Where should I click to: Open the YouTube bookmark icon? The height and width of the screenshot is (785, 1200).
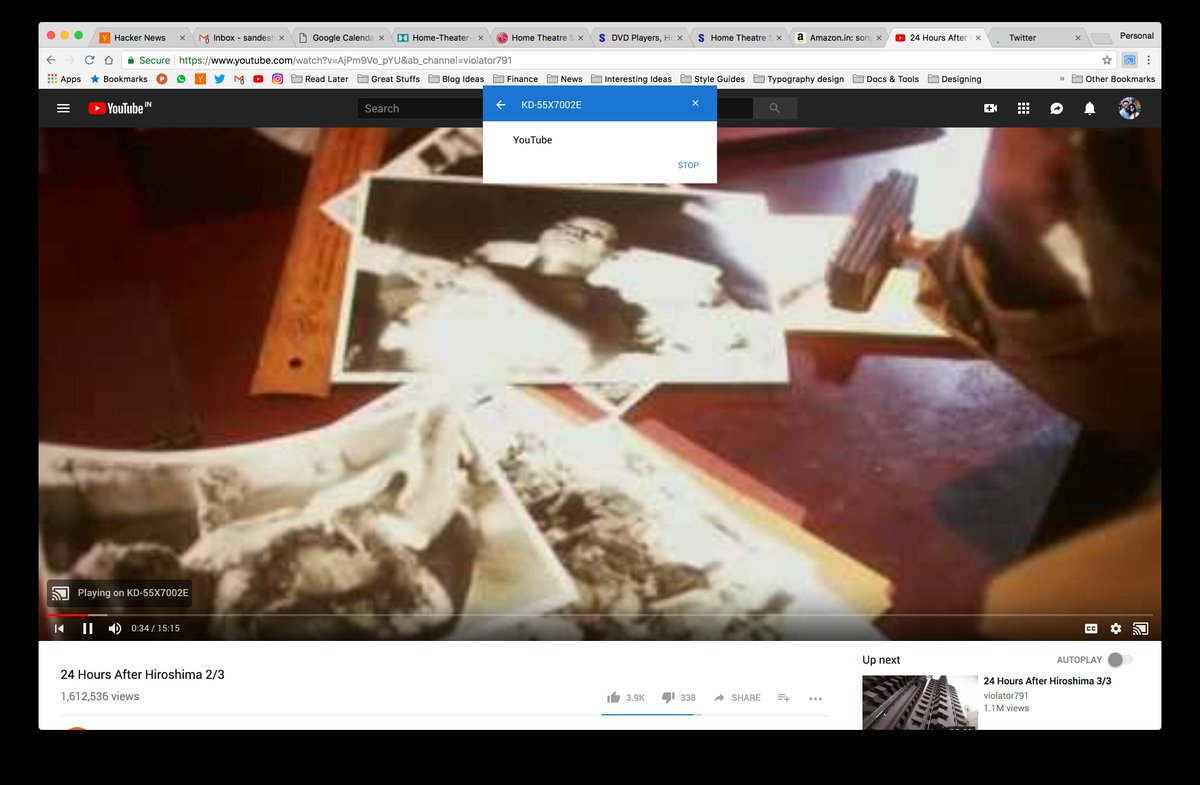click(258, 79)
